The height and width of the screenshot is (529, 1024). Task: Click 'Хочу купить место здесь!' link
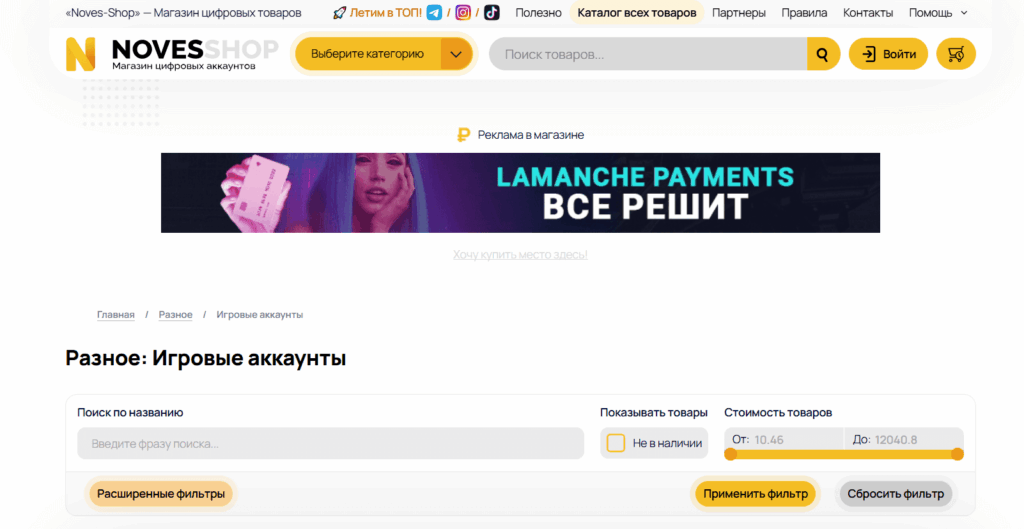pyautogui.click(x=520, y=255)
